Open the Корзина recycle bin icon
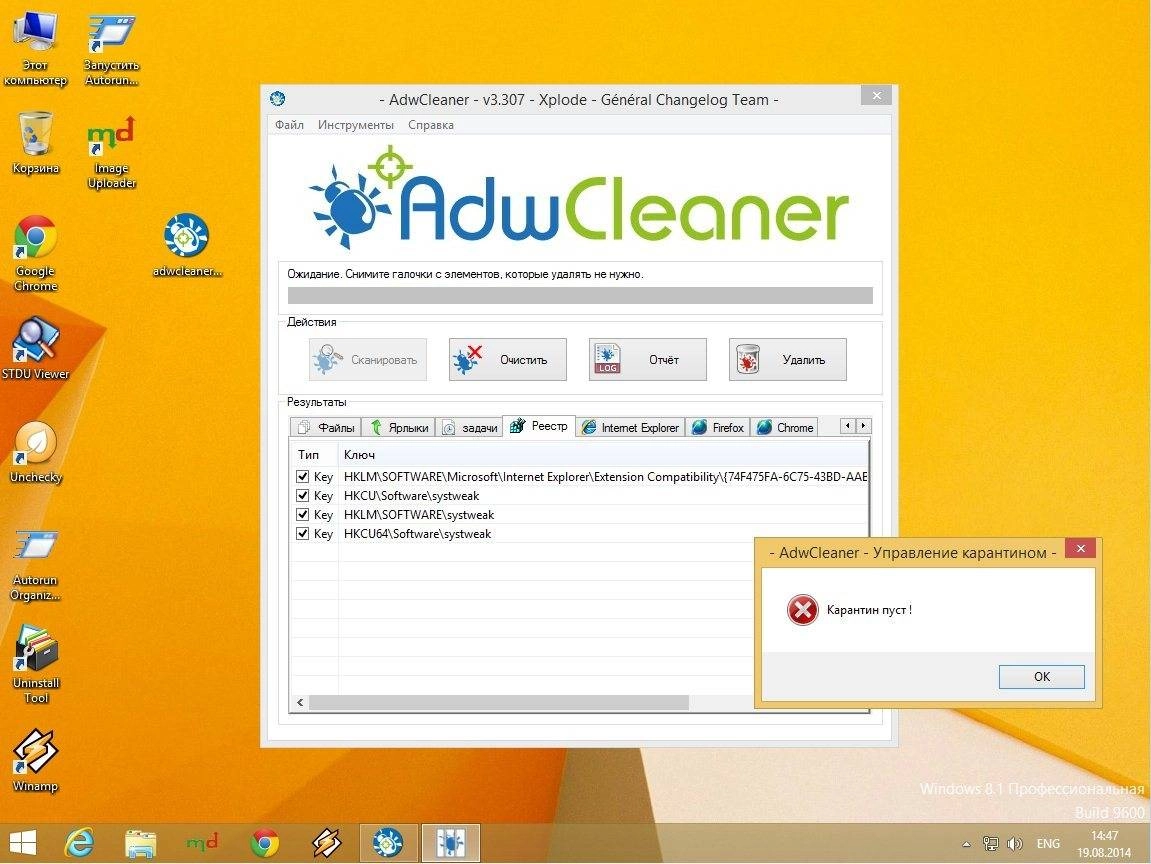Screen dimensions: 1151x864 (x=35, y=143)
